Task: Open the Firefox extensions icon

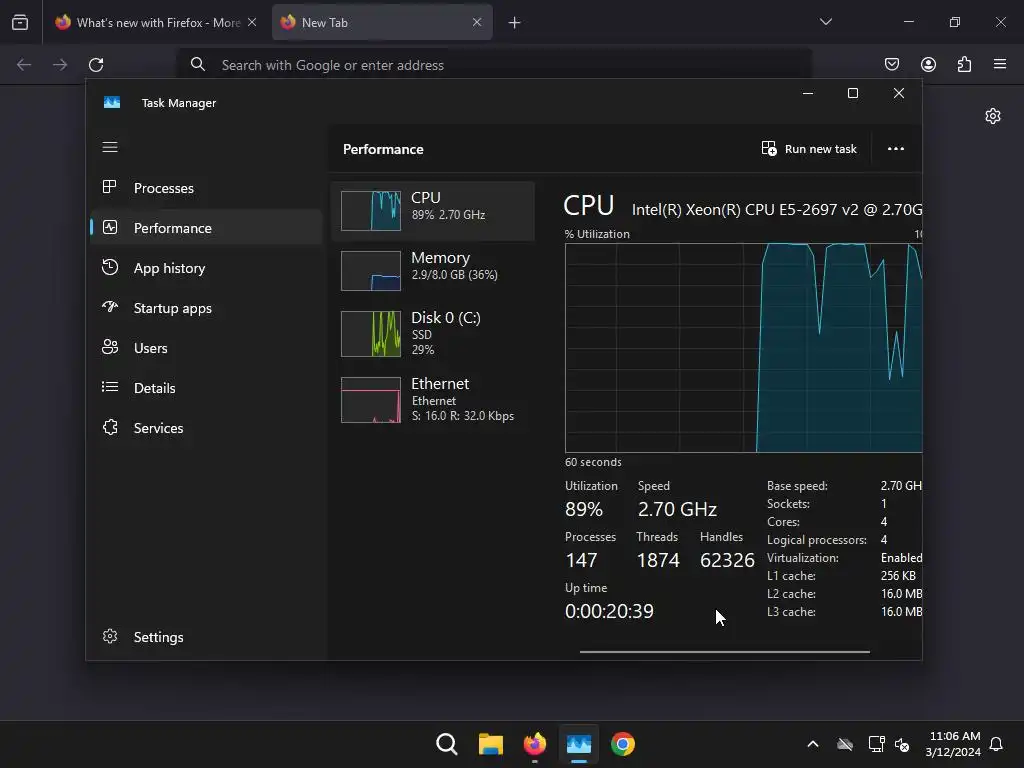Action: [964, 64]
